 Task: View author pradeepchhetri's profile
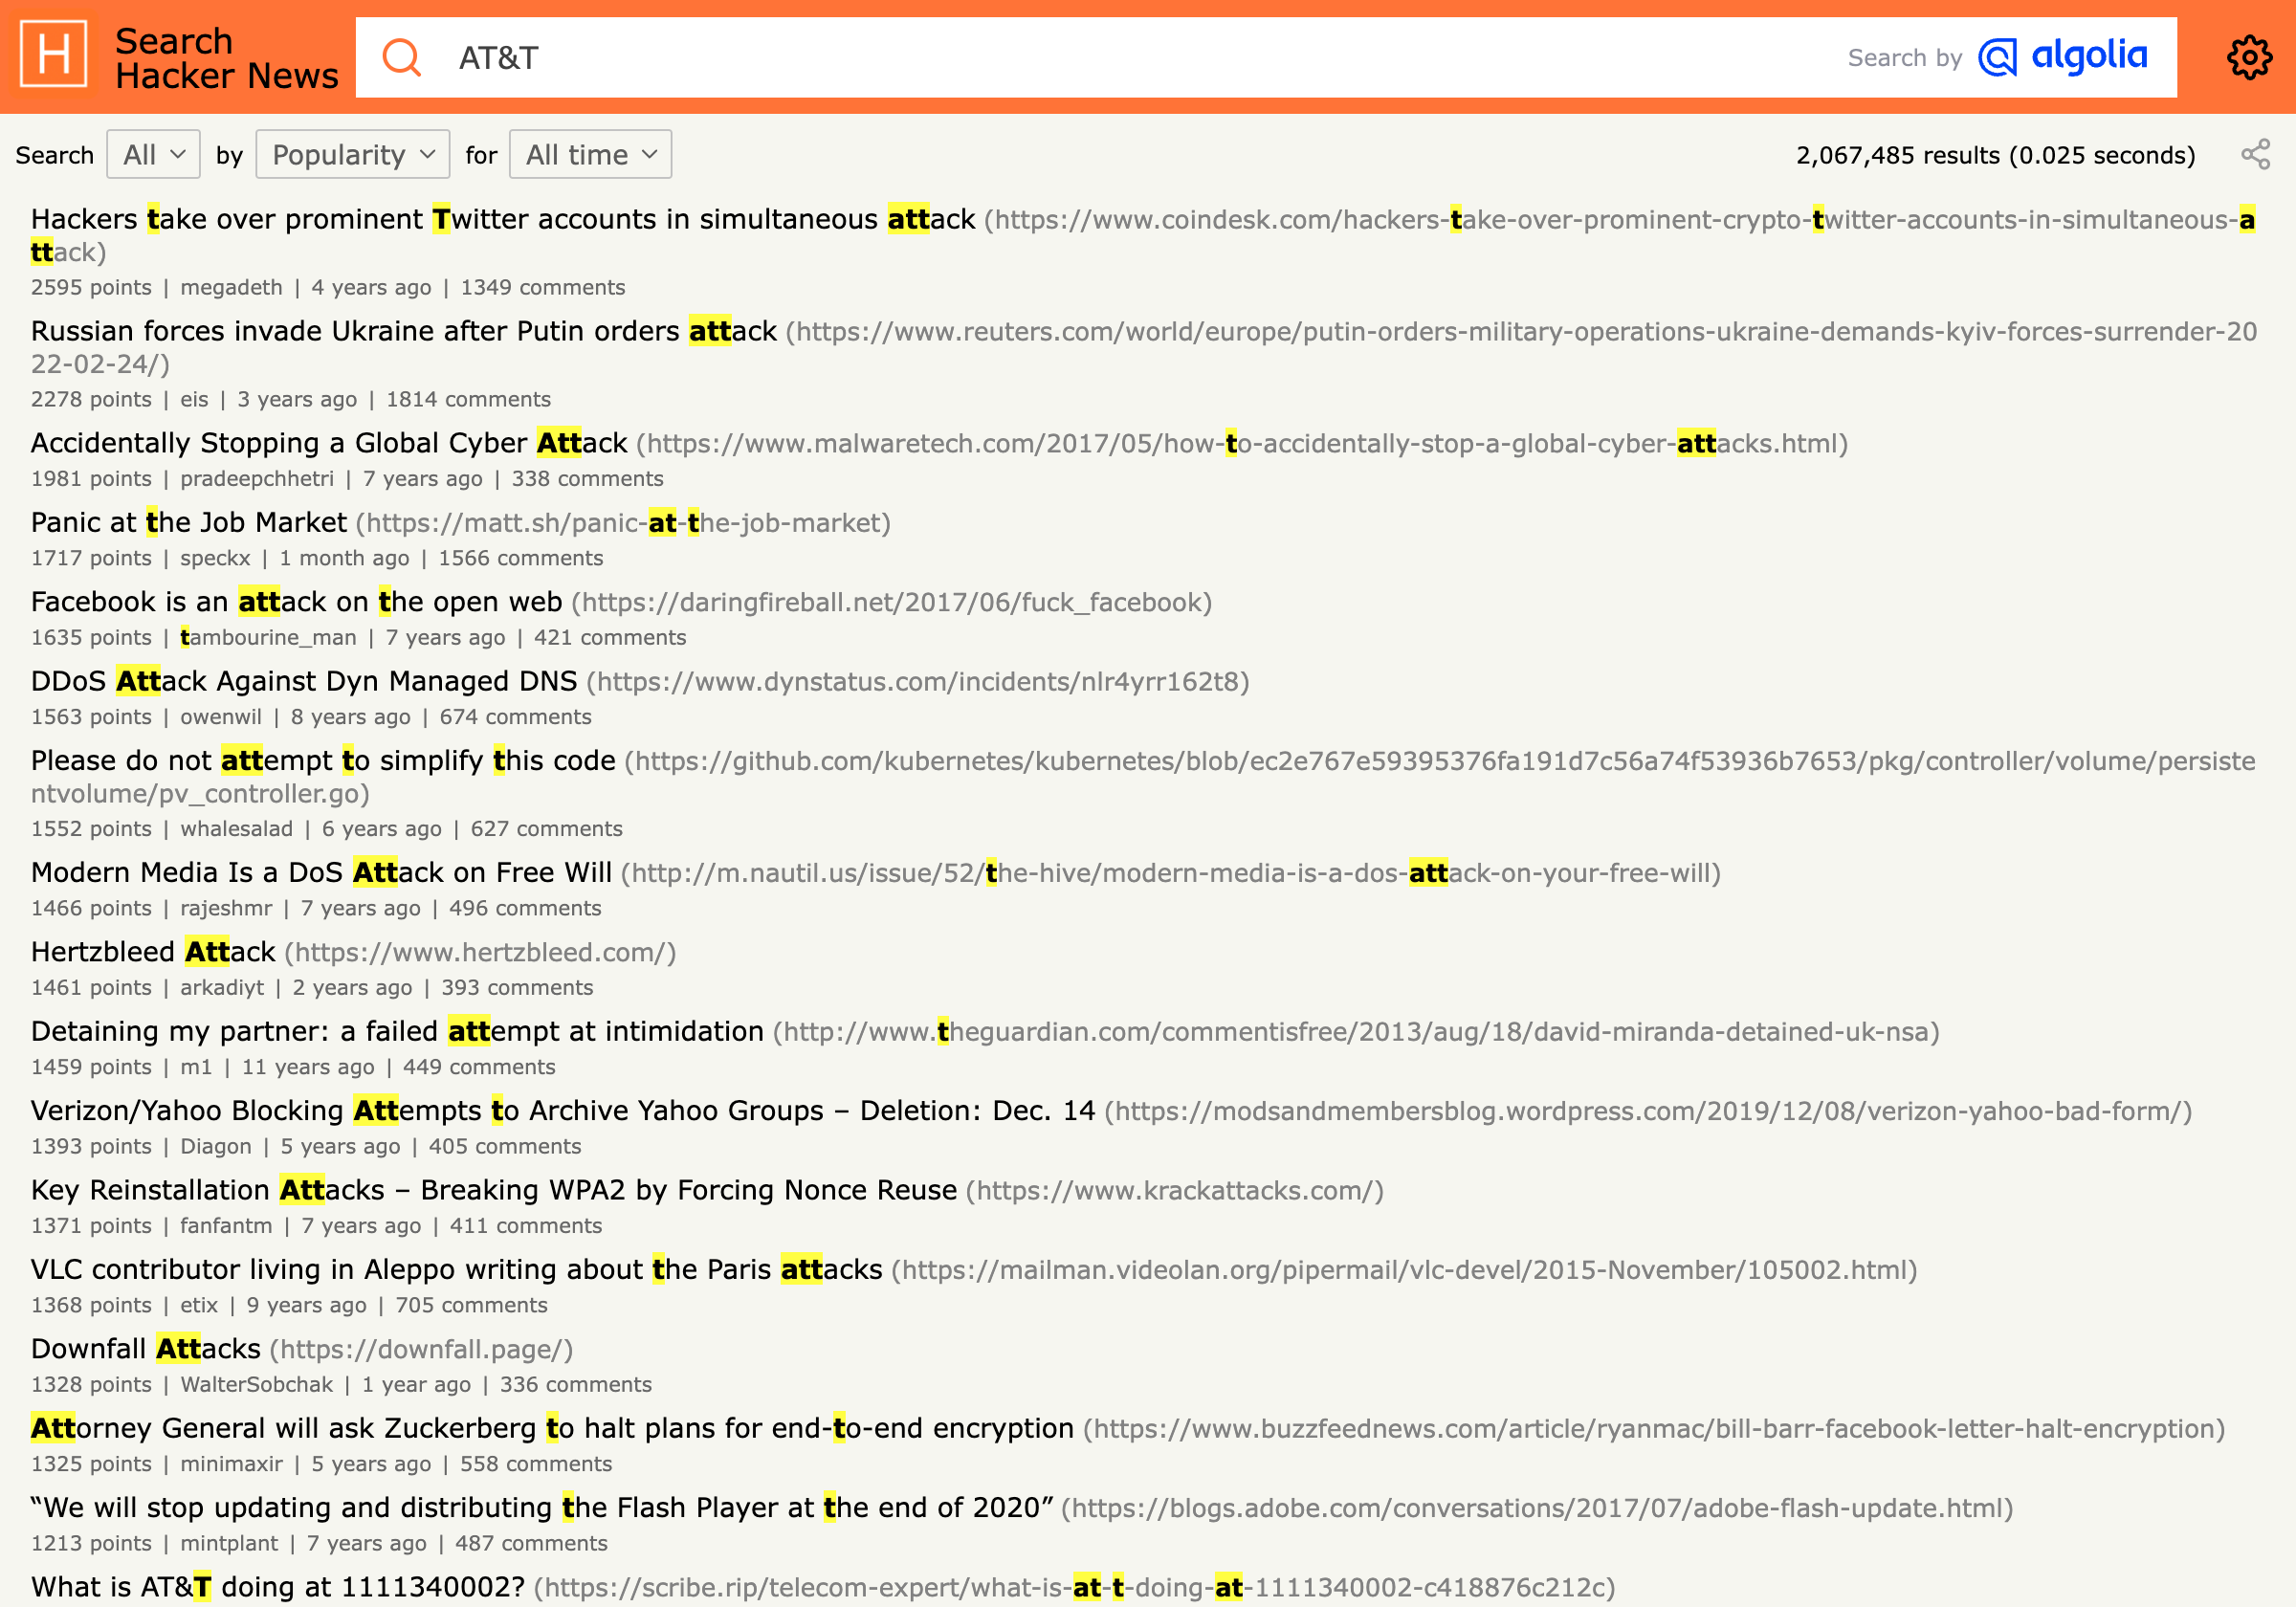tap(257, 478)
